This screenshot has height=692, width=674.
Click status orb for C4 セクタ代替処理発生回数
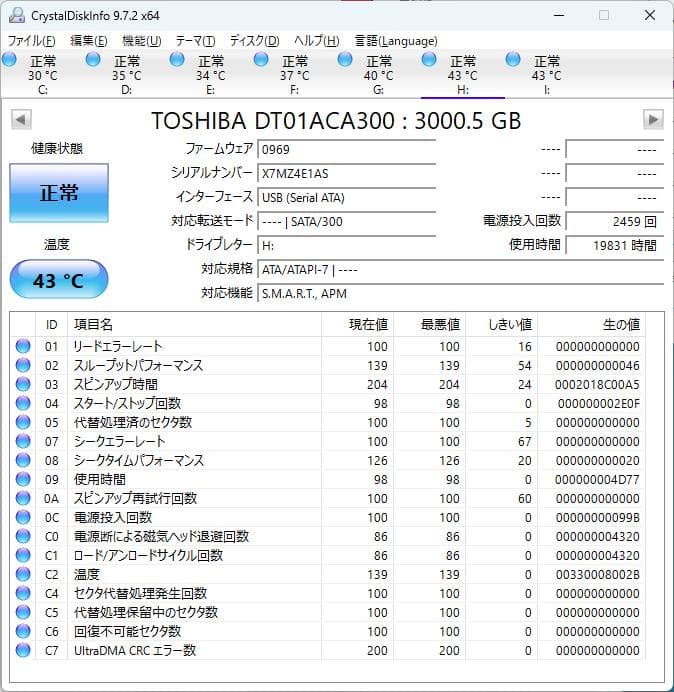click(x=23, y=593)
